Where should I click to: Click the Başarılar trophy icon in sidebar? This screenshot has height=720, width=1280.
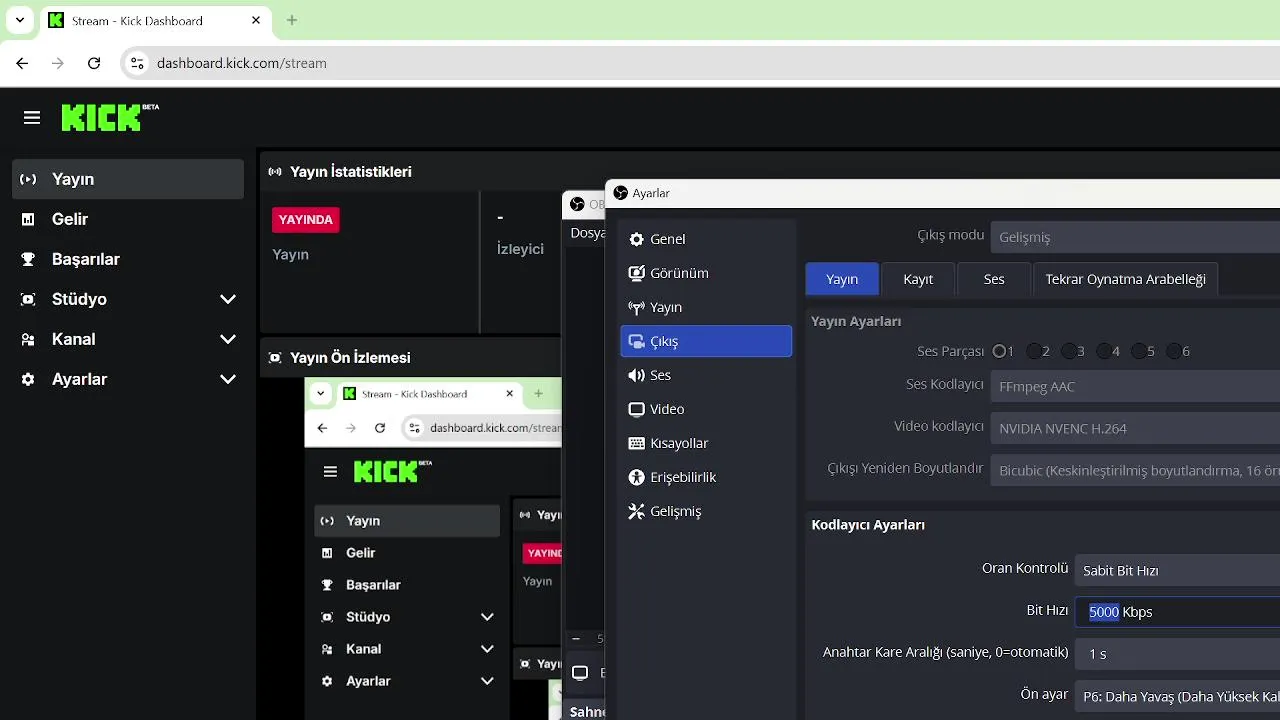[28, 259]
